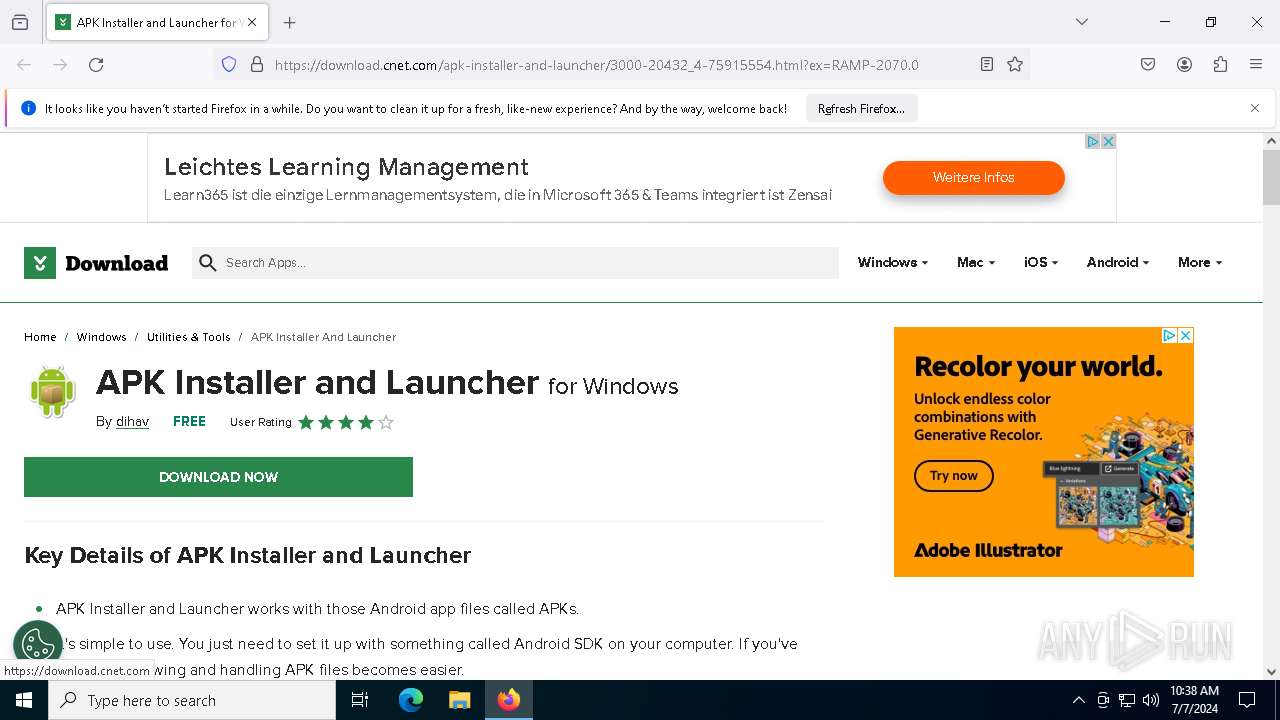Focus the Search Apps field
Viewport: 1280px width, 720px height.
click(515, 263)
